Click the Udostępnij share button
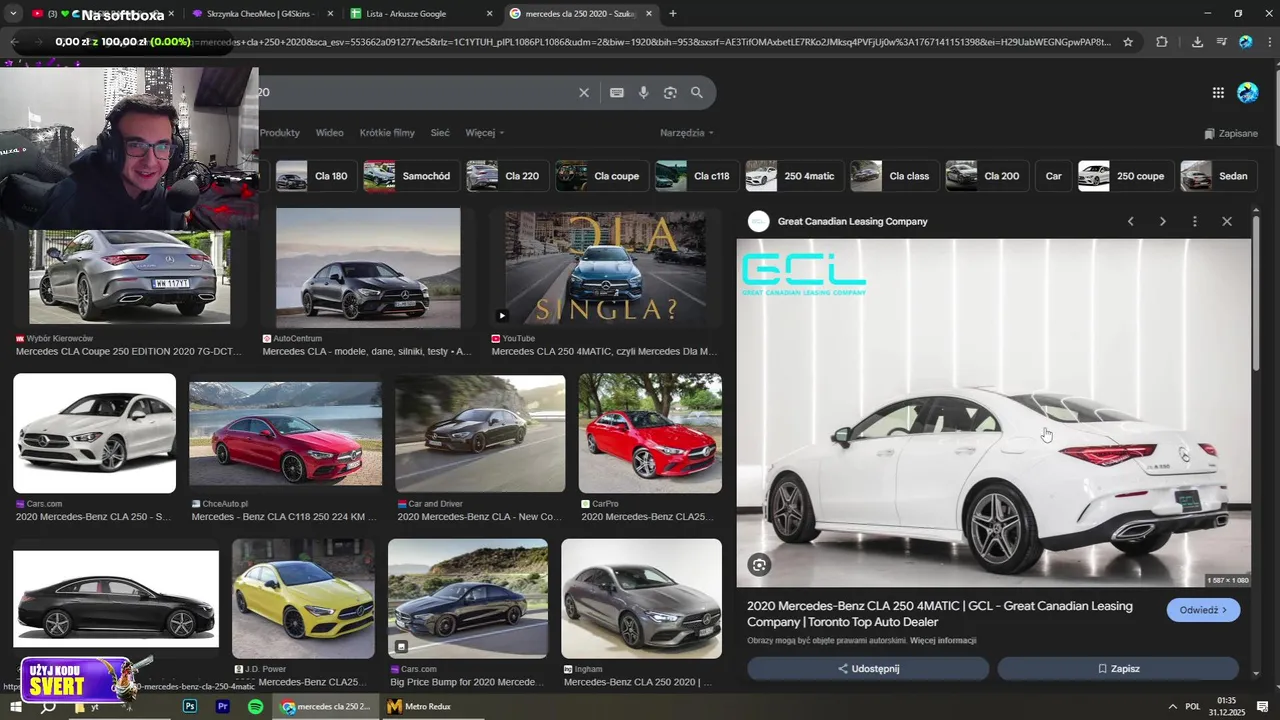This screenshot has width=1280, height=720. pos(868,668)
